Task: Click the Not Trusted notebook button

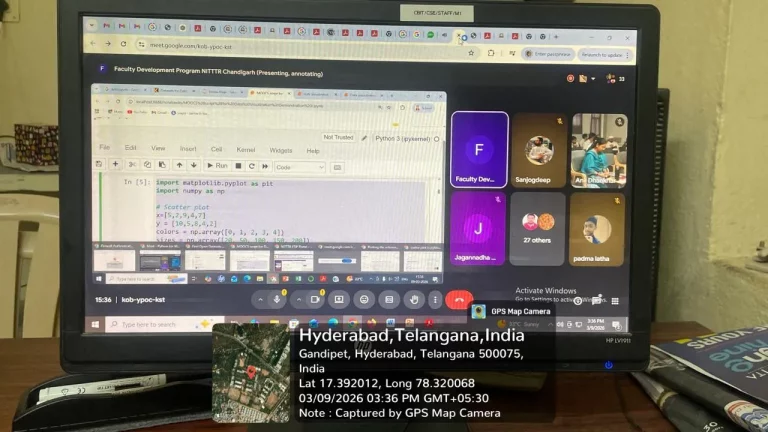Action: (338, 137)
